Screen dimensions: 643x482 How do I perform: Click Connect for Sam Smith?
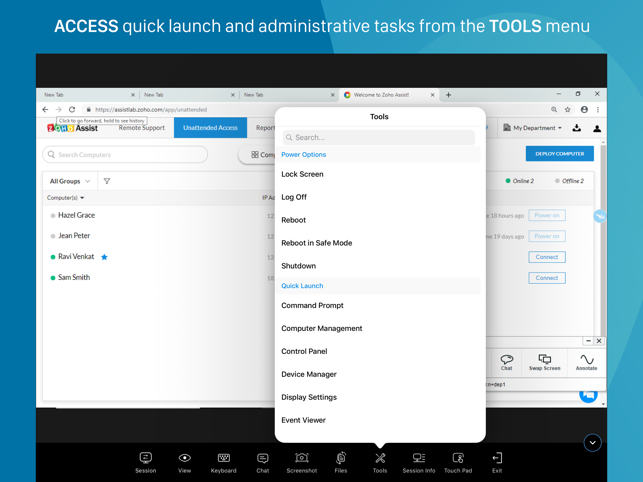tap(547, 278)
